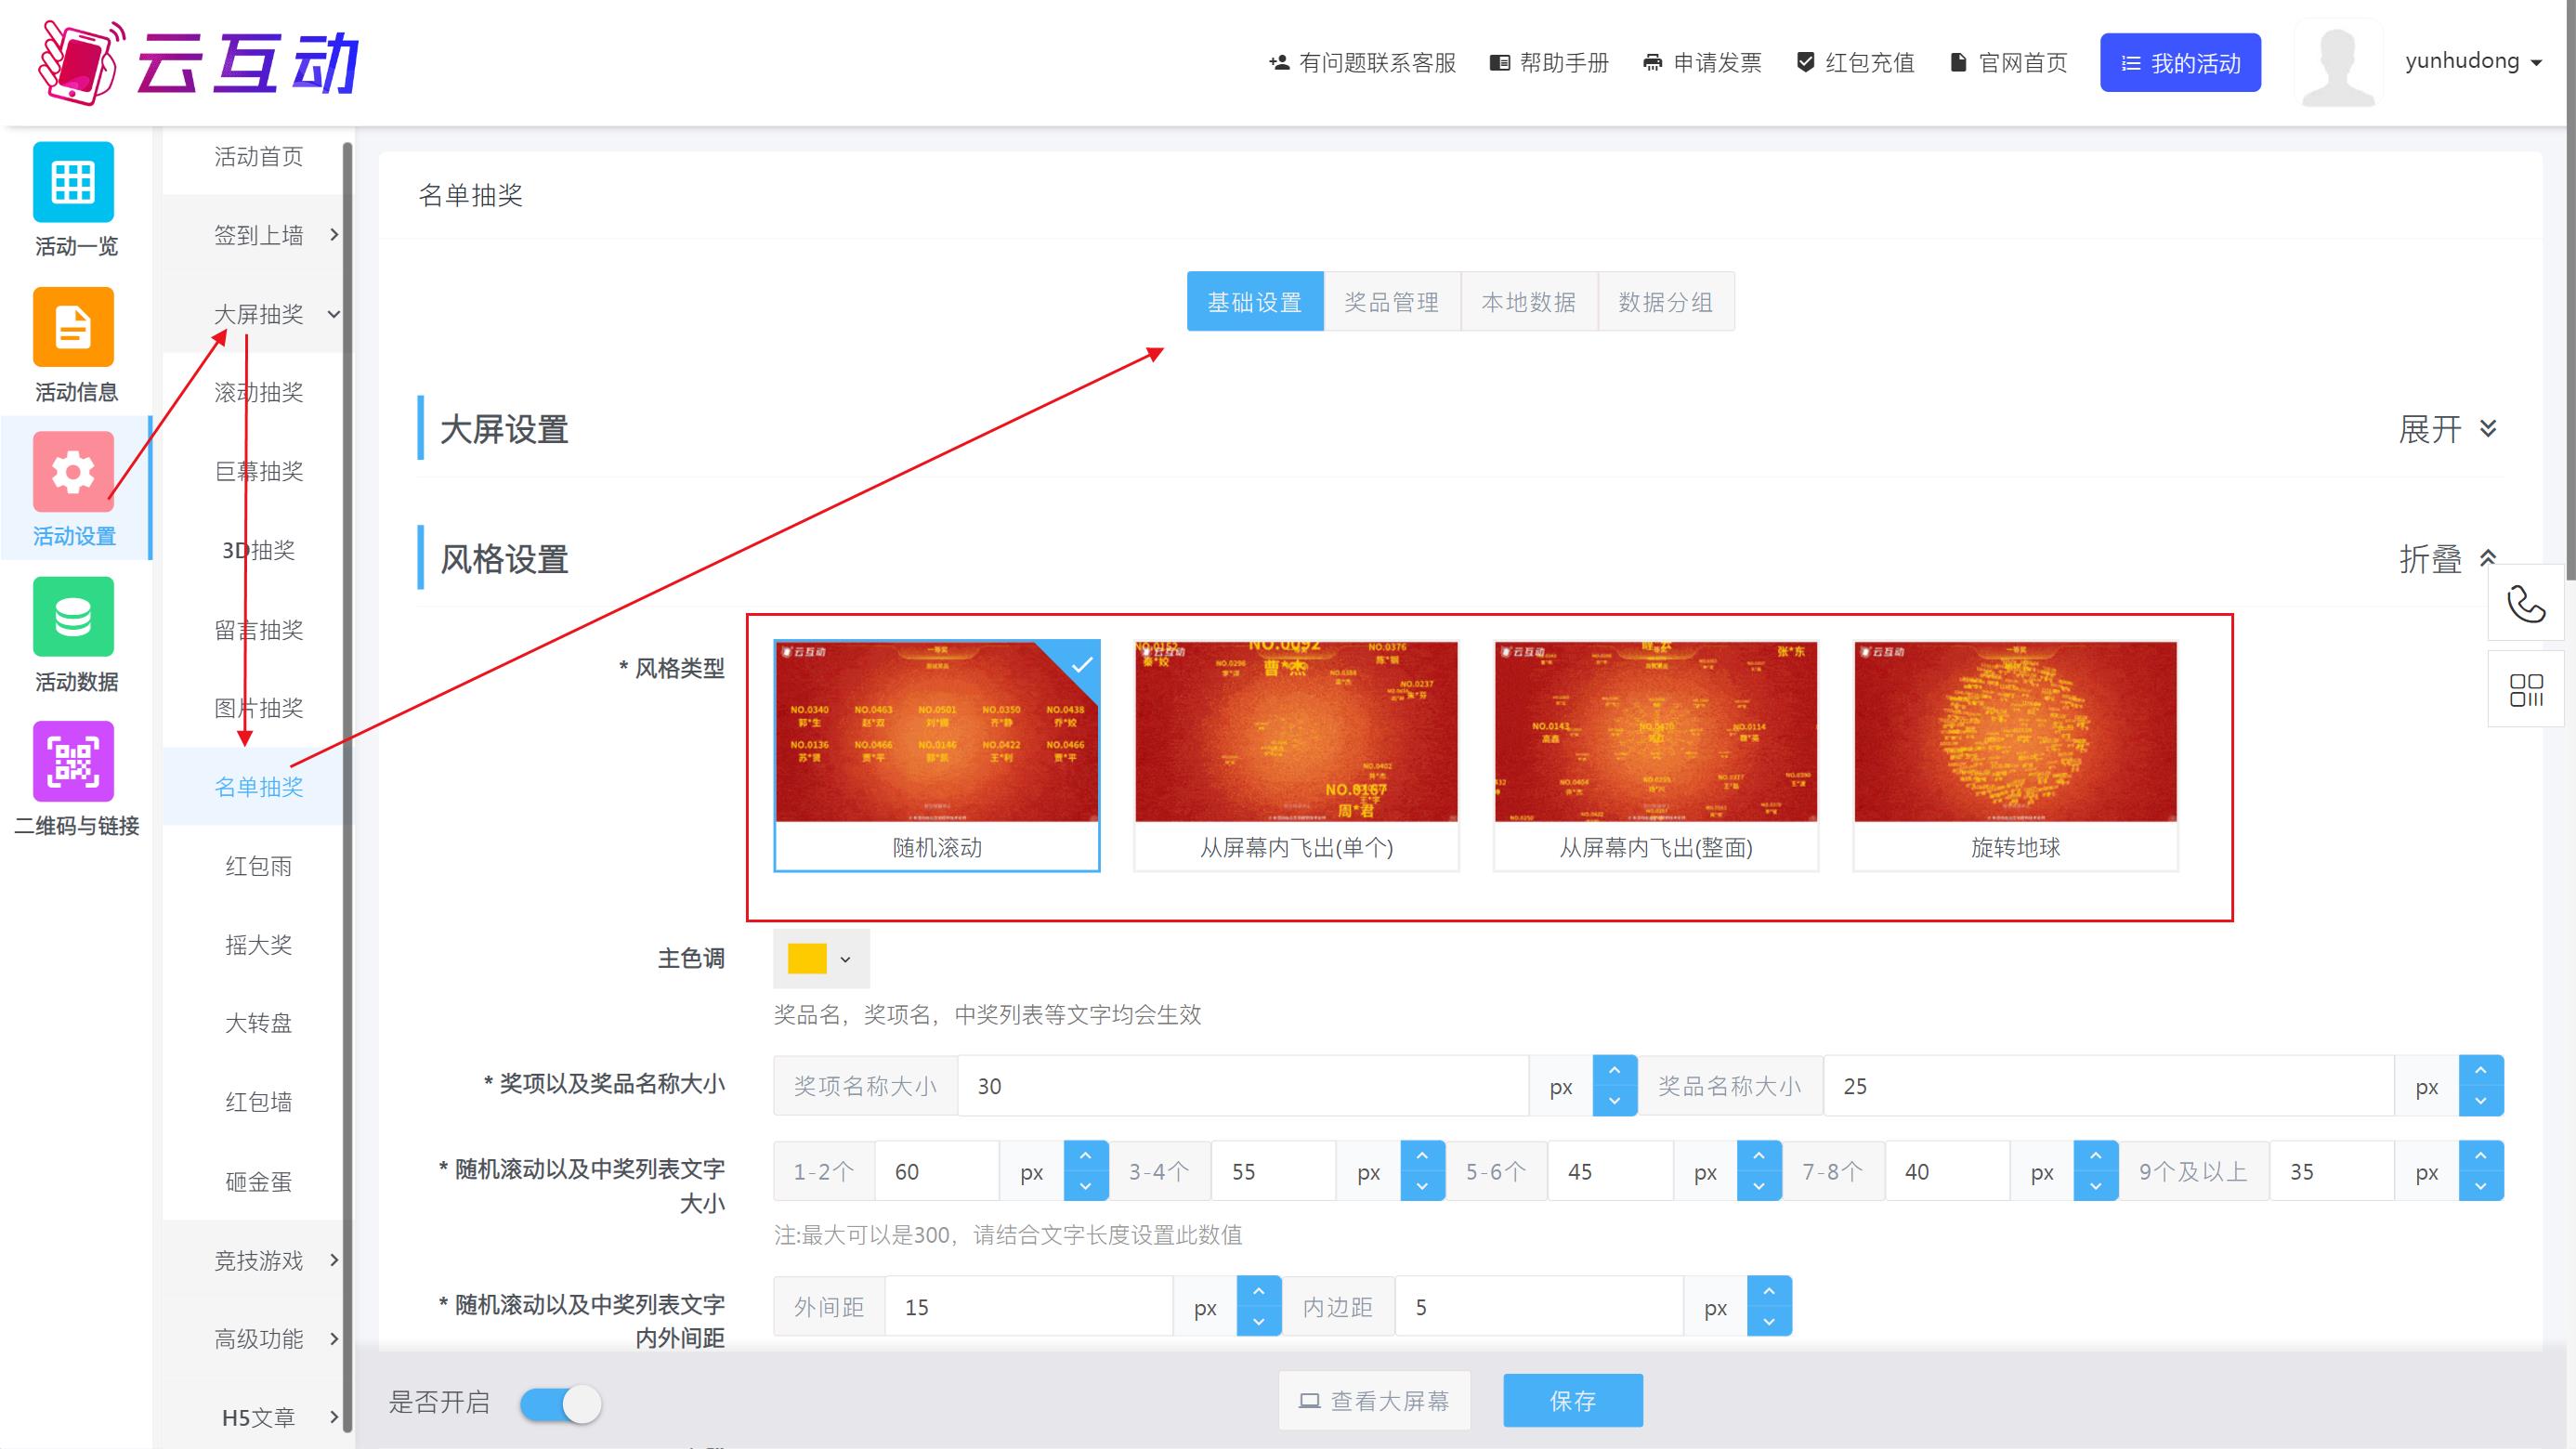Select the 活动设置 gear icon
The image size is (2576, 1449).
point(73,472)
